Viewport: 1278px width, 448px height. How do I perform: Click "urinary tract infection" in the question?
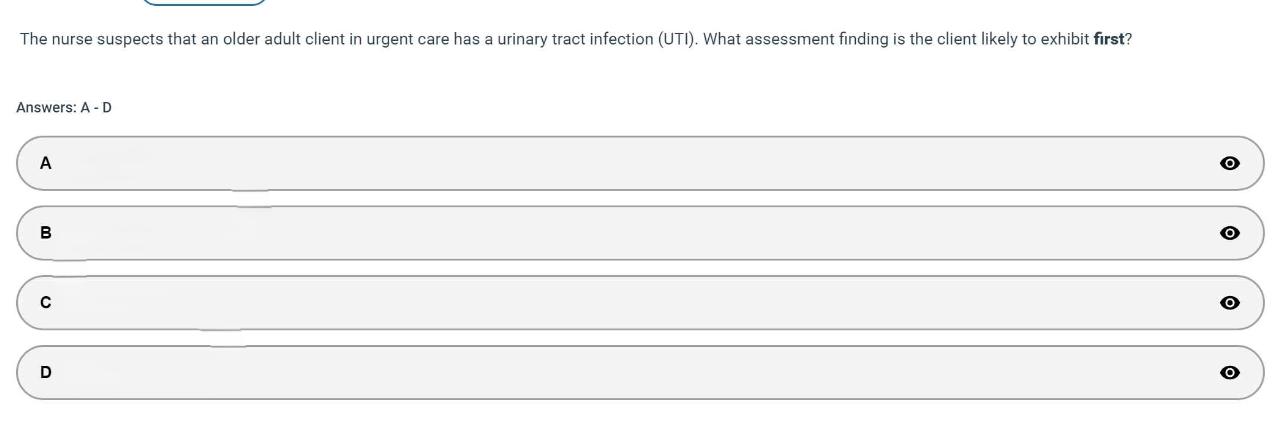pos(575,42)
